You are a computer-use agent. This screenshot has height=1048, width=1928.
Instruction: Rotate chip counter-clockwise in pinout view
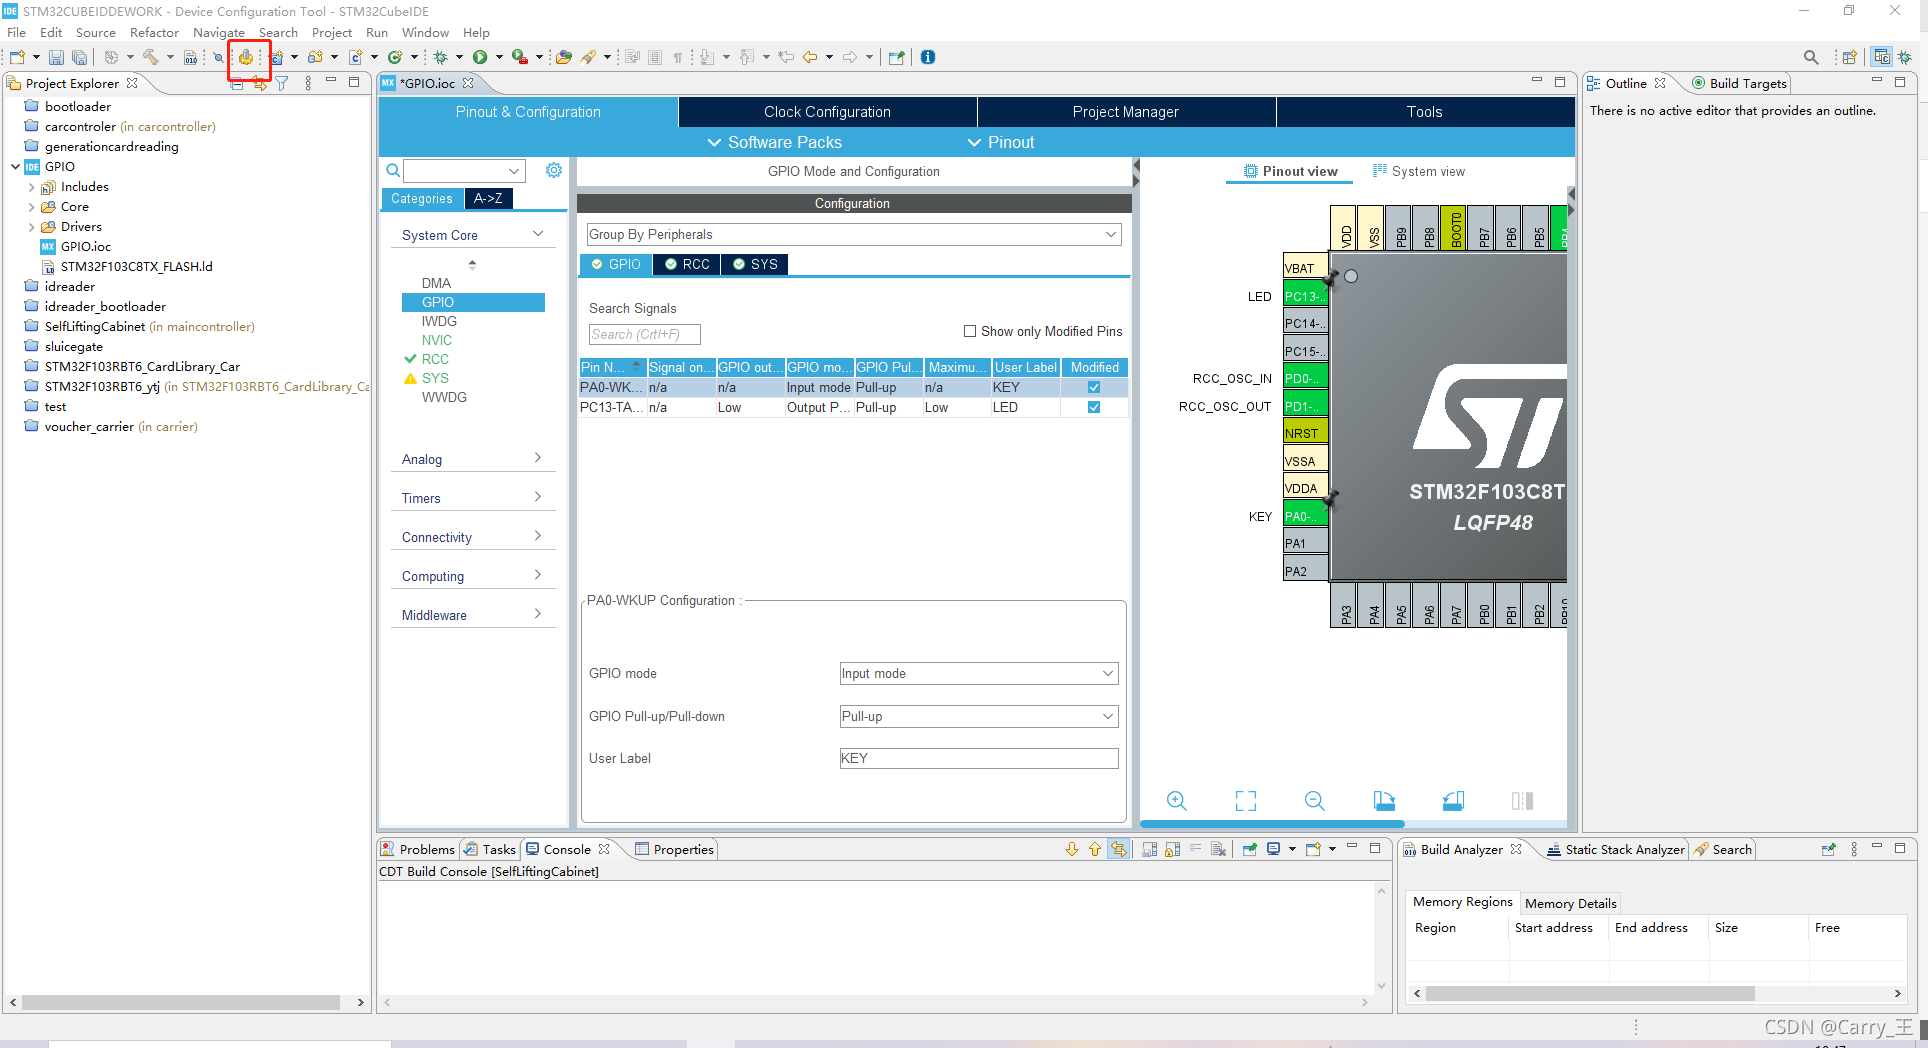1453,800
